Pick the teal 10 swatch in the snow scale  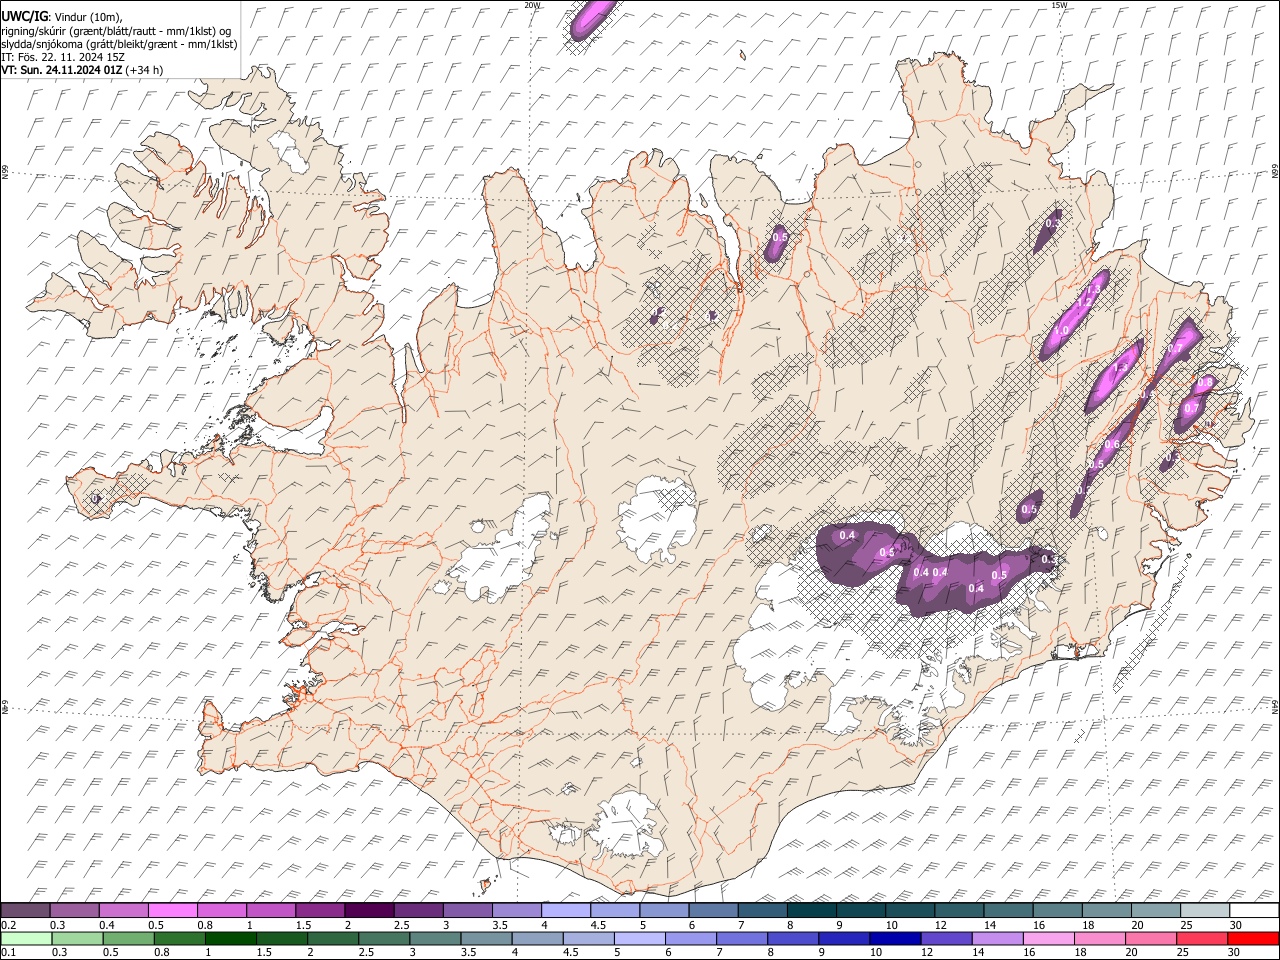(910, 910)
